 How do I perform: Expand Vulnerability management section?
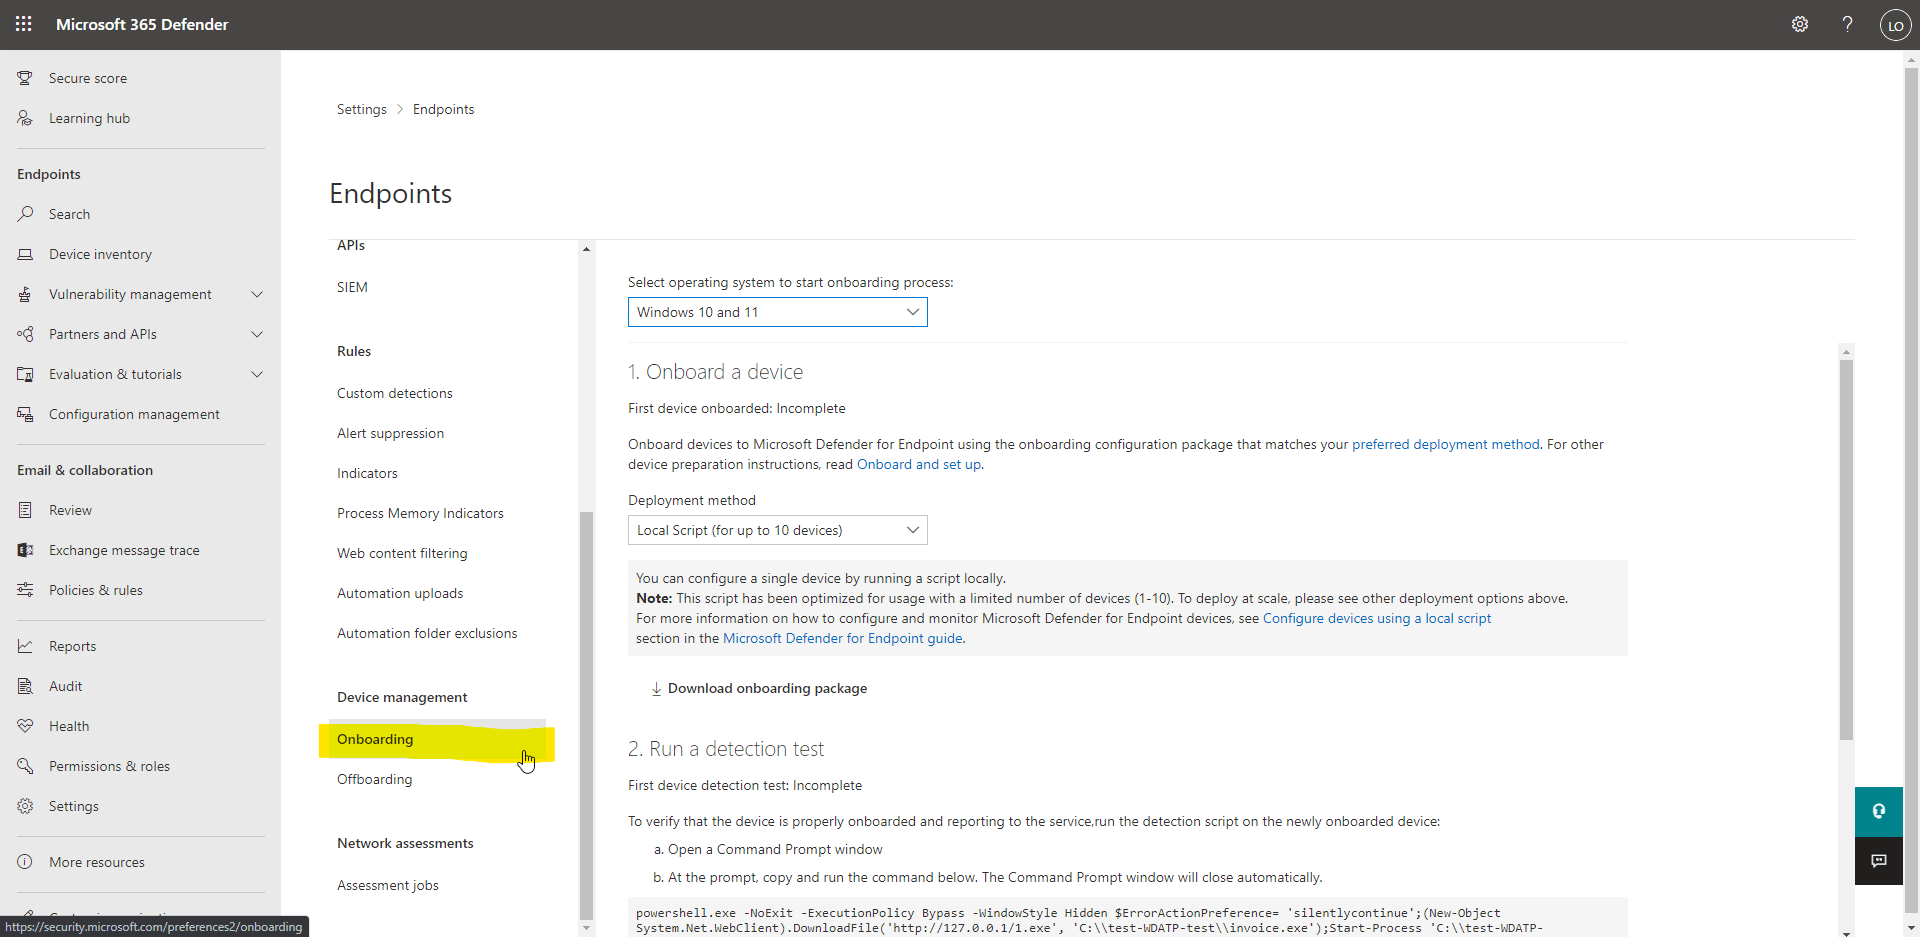tap(257, 294)
